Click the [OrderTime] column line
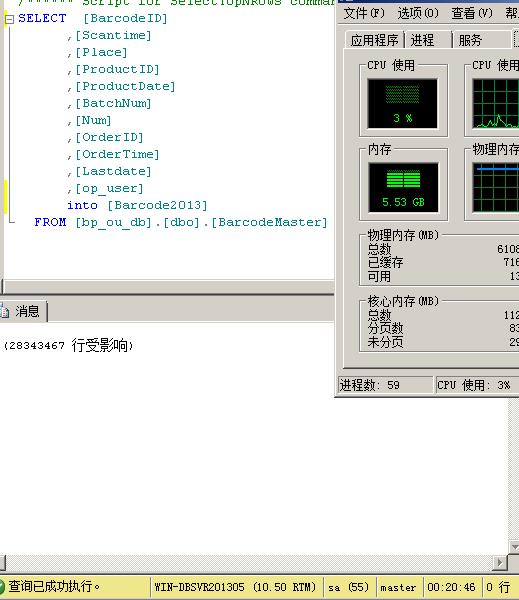The height and width of the screenshot is (600, 519). click(117, 155)
